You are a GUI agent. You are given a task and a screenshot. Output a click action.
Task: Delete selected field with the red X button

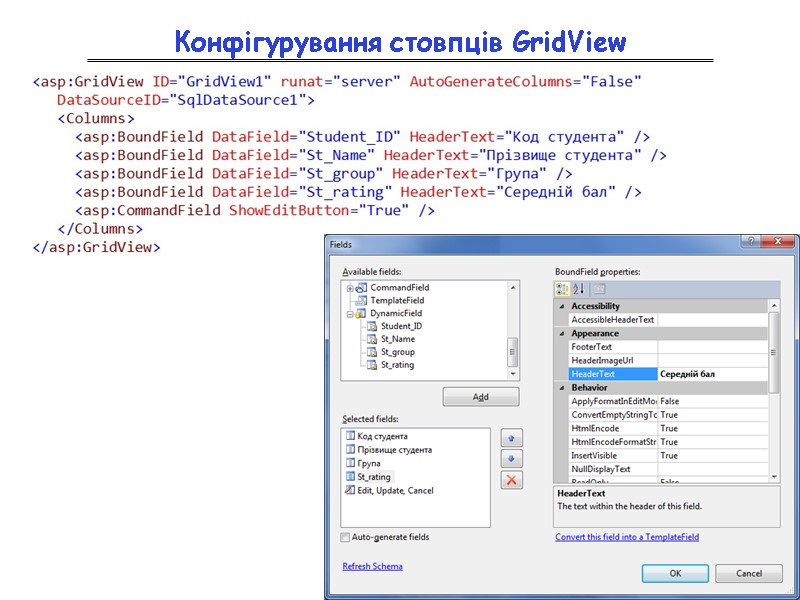click(511, 480)
